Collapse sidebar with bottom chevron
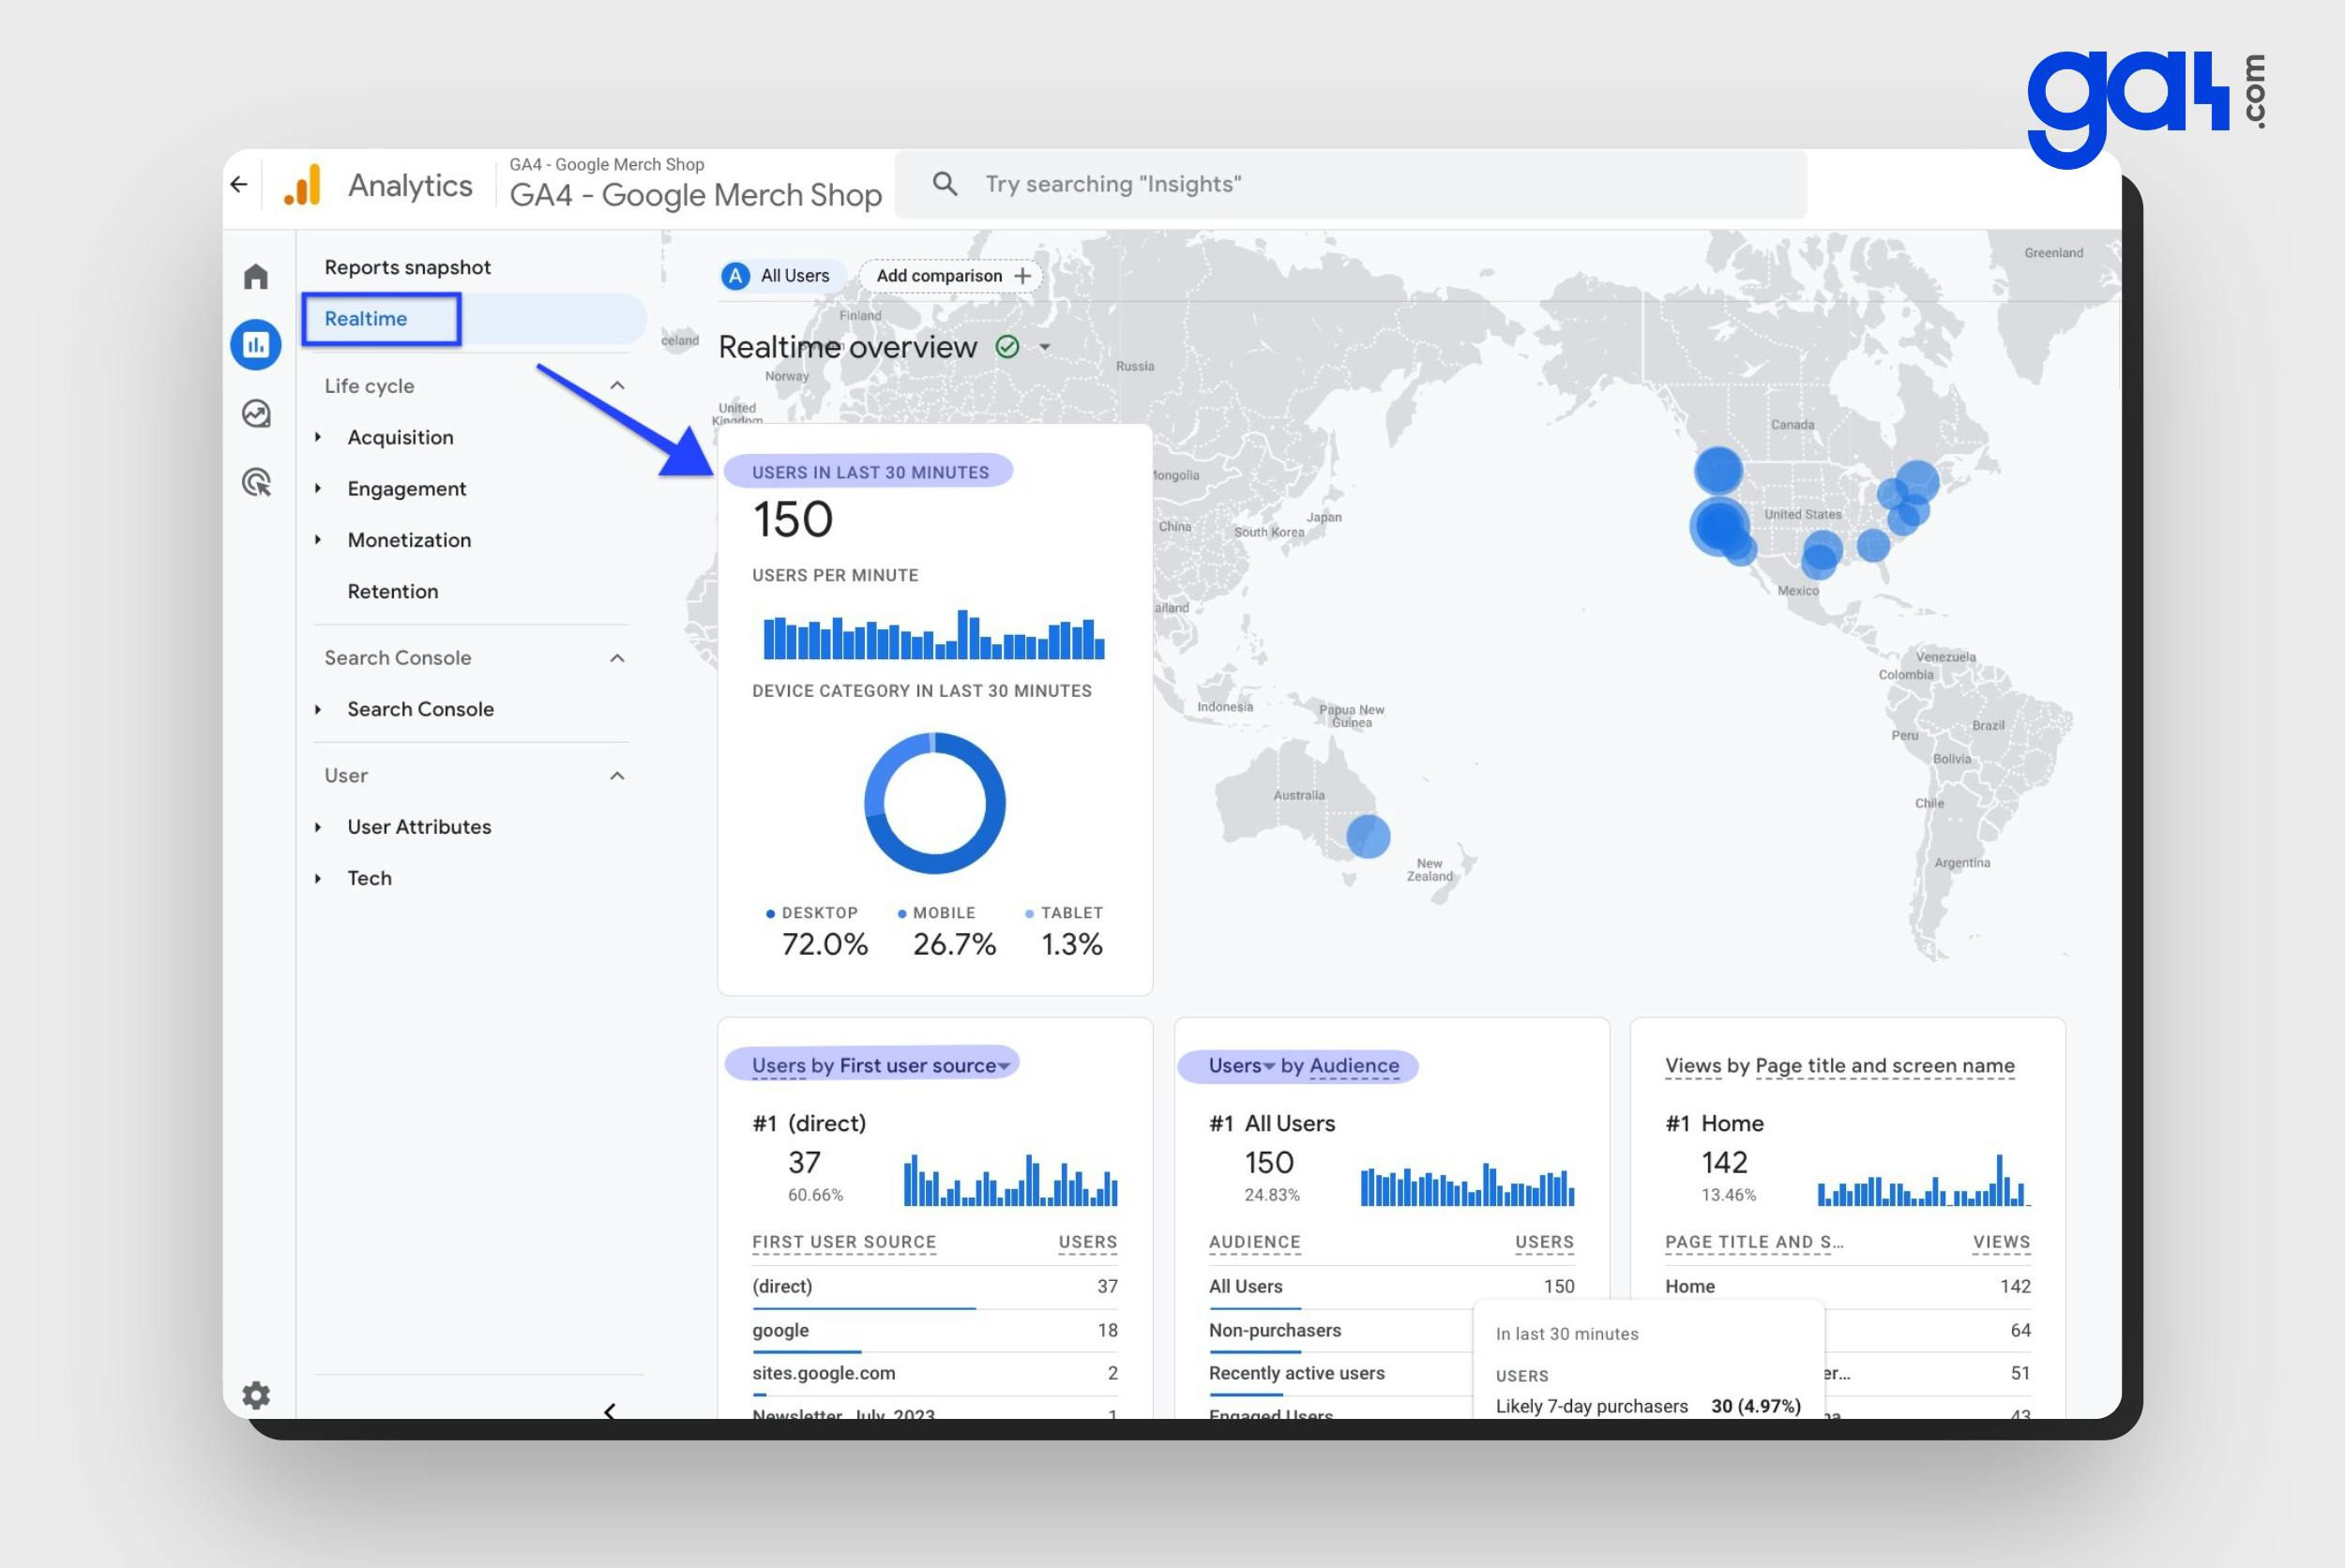This screenshot has width=2345, height=1568. point(610,1410)
